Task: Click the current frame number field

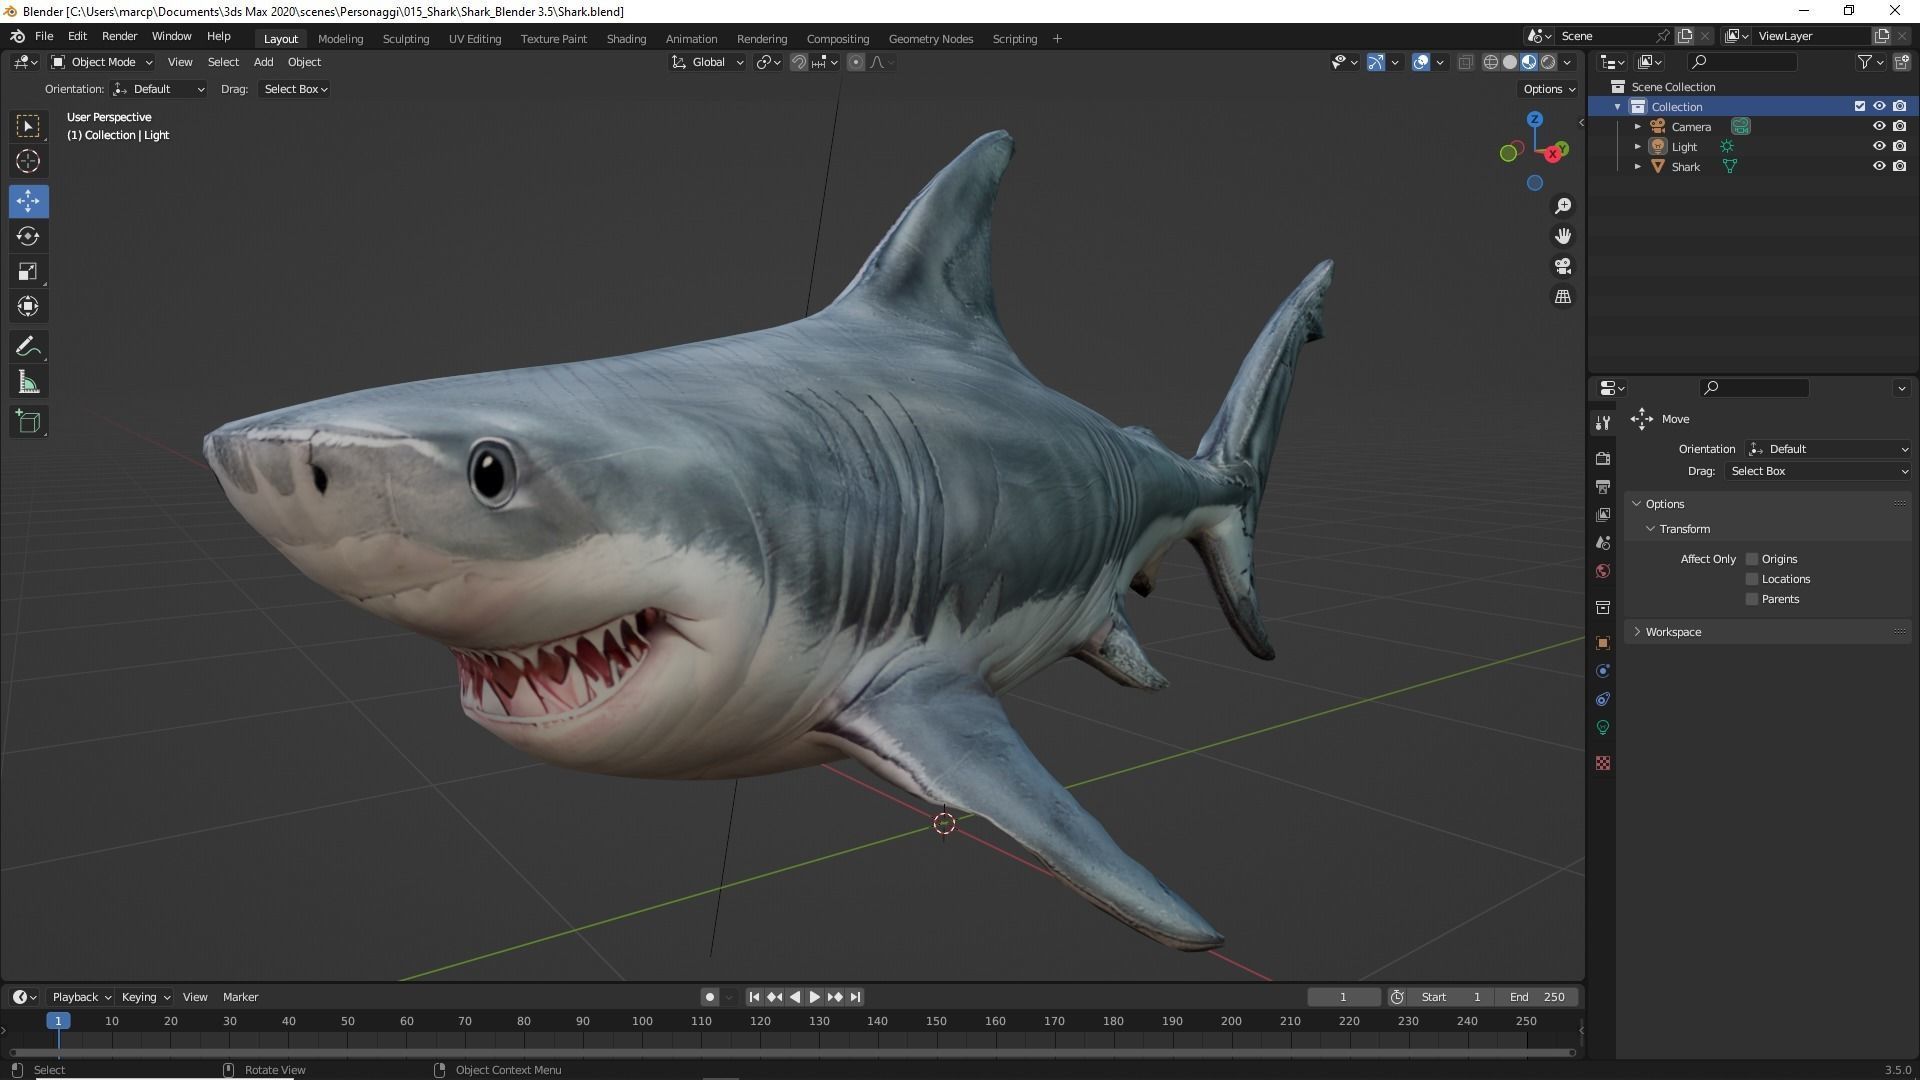Action: point(1343,997)
